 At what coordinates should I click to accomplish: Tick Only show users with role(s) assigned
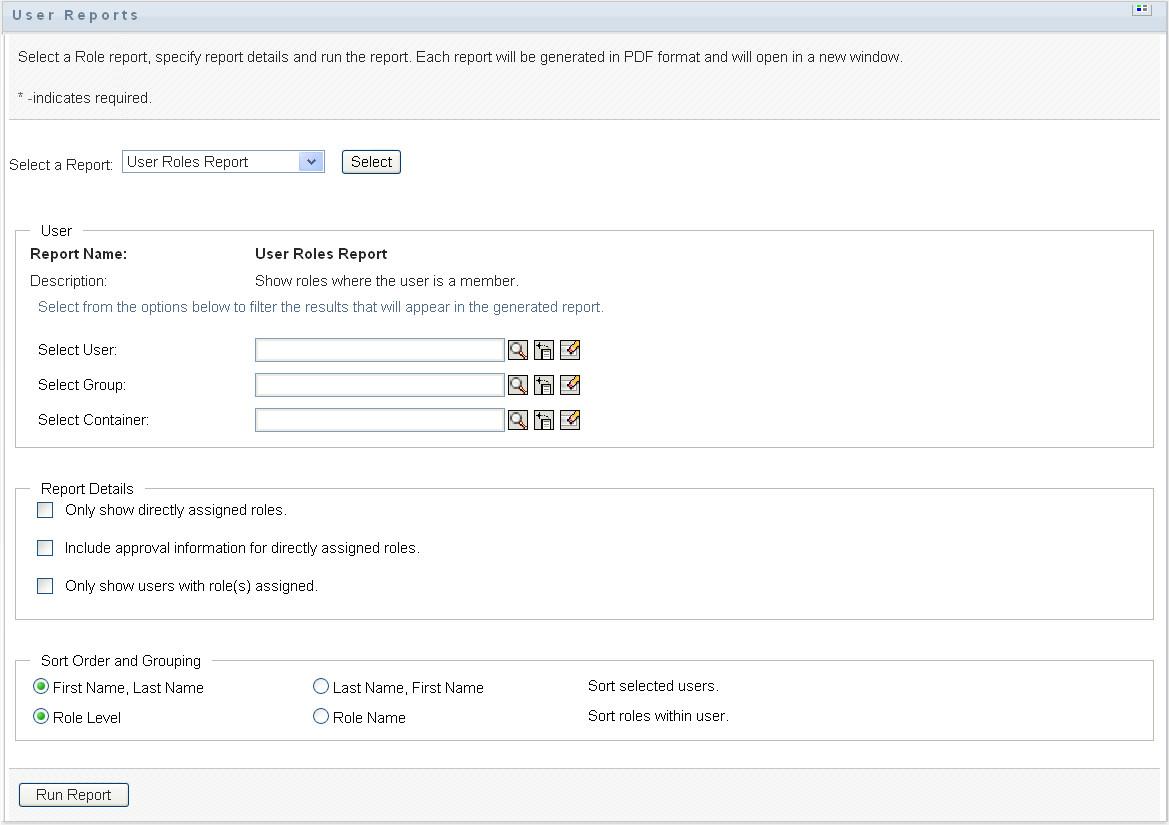(x=45, y=586)
